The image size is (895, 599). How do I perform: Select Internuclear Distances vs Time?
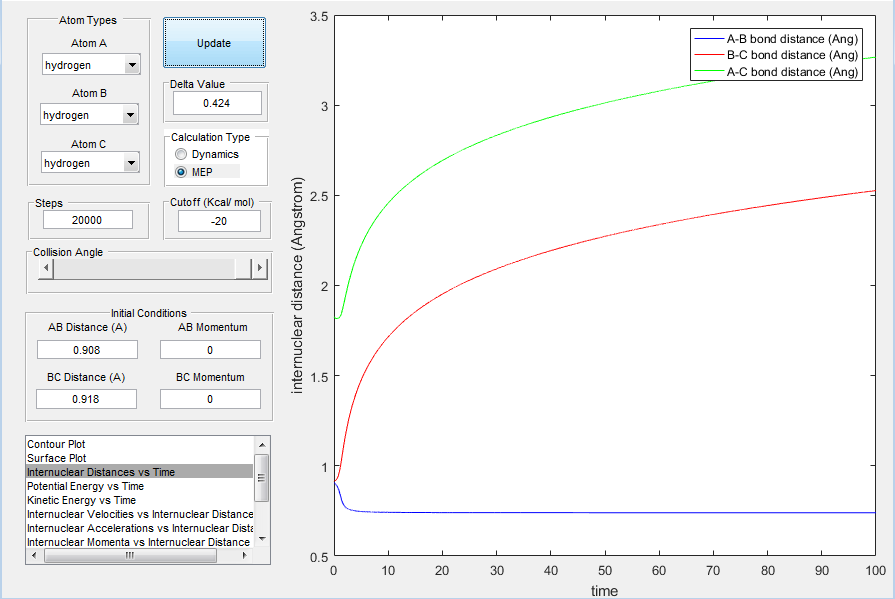[x=139, y=472]
